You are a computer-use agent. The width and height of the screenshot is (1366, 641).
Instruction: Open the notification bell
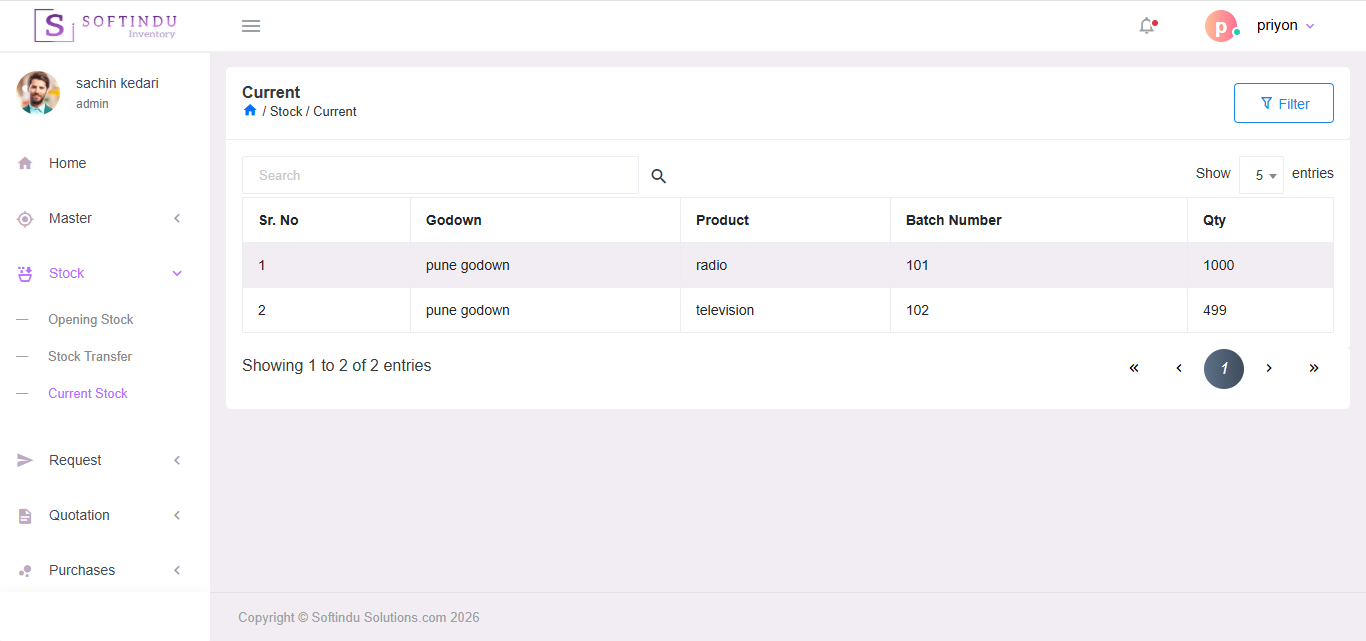tap(1146, 25)
